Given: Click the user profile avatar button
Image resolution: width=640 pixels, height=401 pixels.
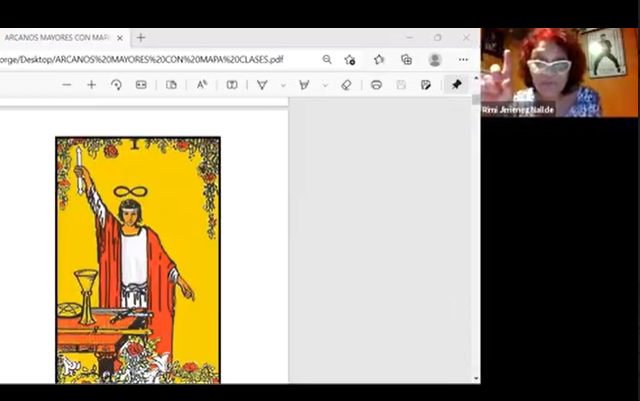Looking at the screenshot, I should [435, 59].
